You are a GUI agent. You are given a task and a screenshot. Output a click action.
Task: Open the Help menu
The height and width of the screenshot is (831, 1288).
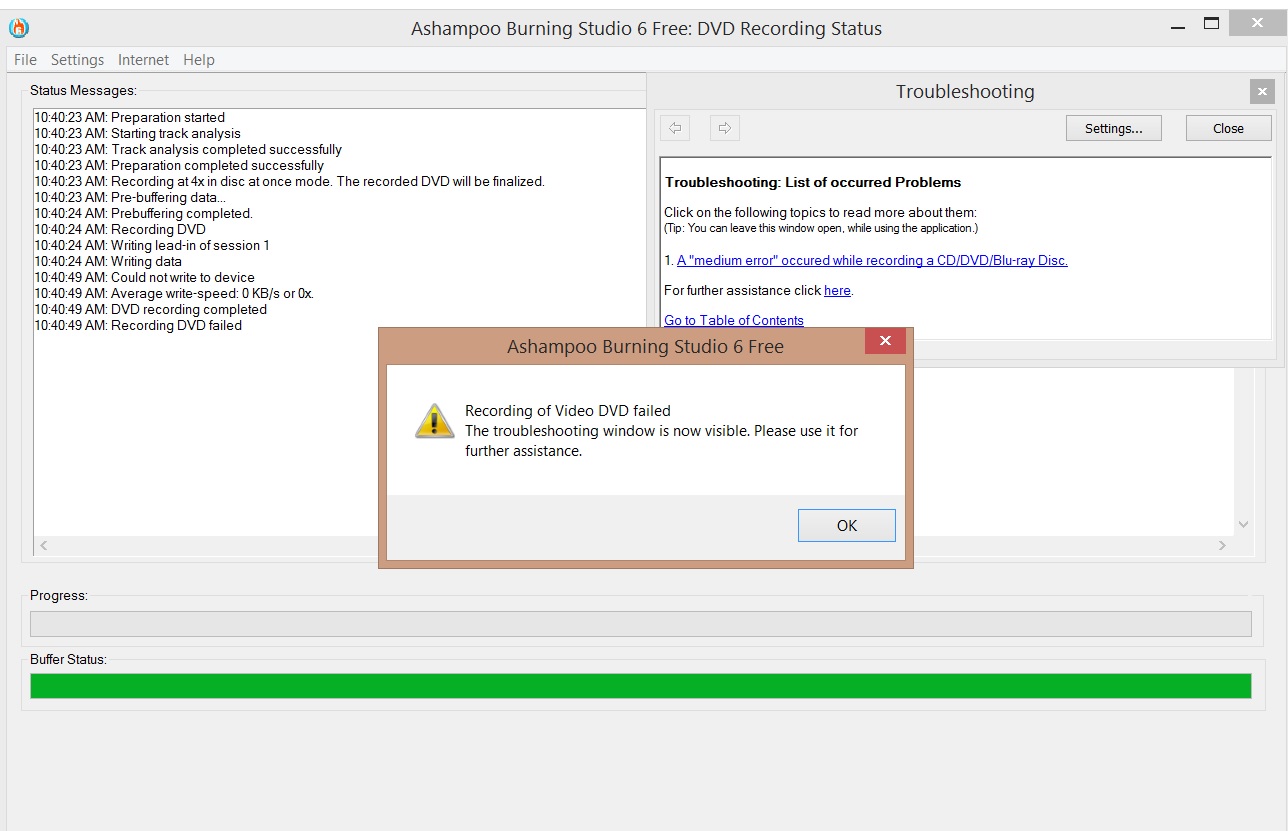[199, 60]
